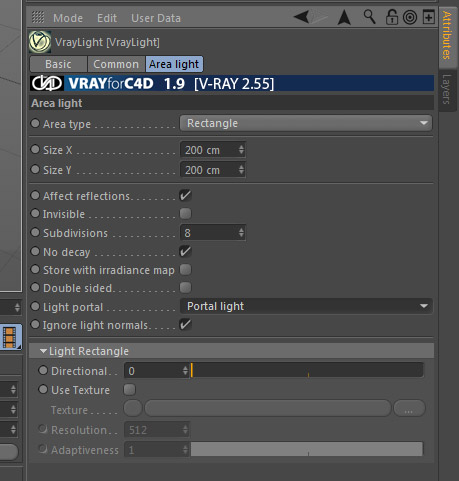459x481 pixels.
Task: Click Texture browse ellipsis button
Action: click(x=409, y=409)
